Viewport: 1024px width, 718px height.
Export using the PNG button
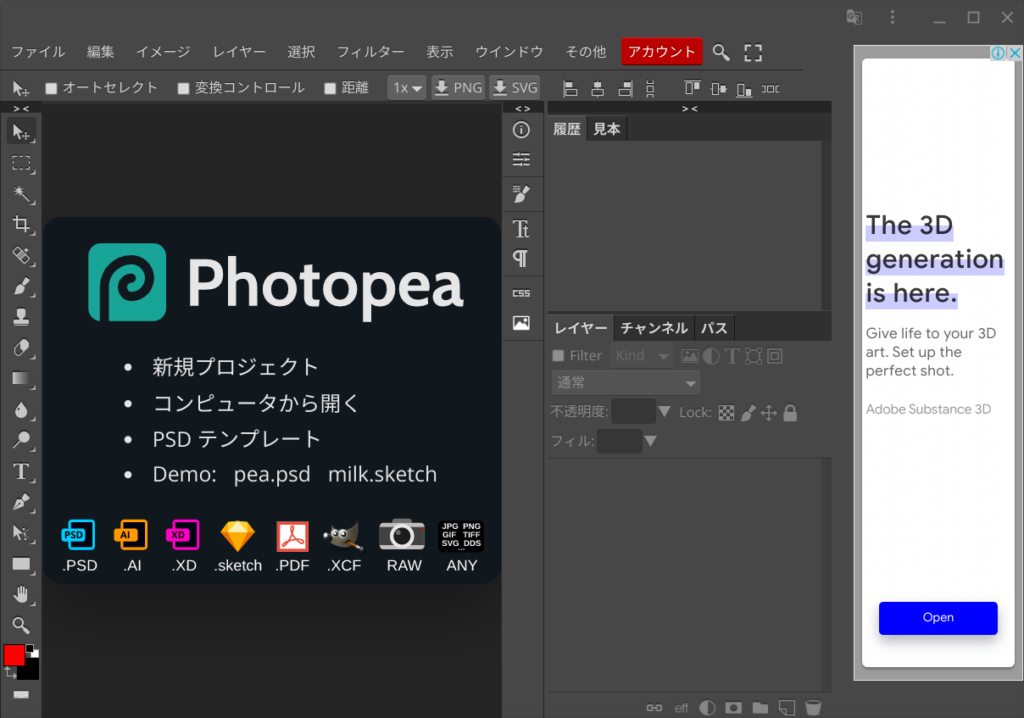click(458, 88)
